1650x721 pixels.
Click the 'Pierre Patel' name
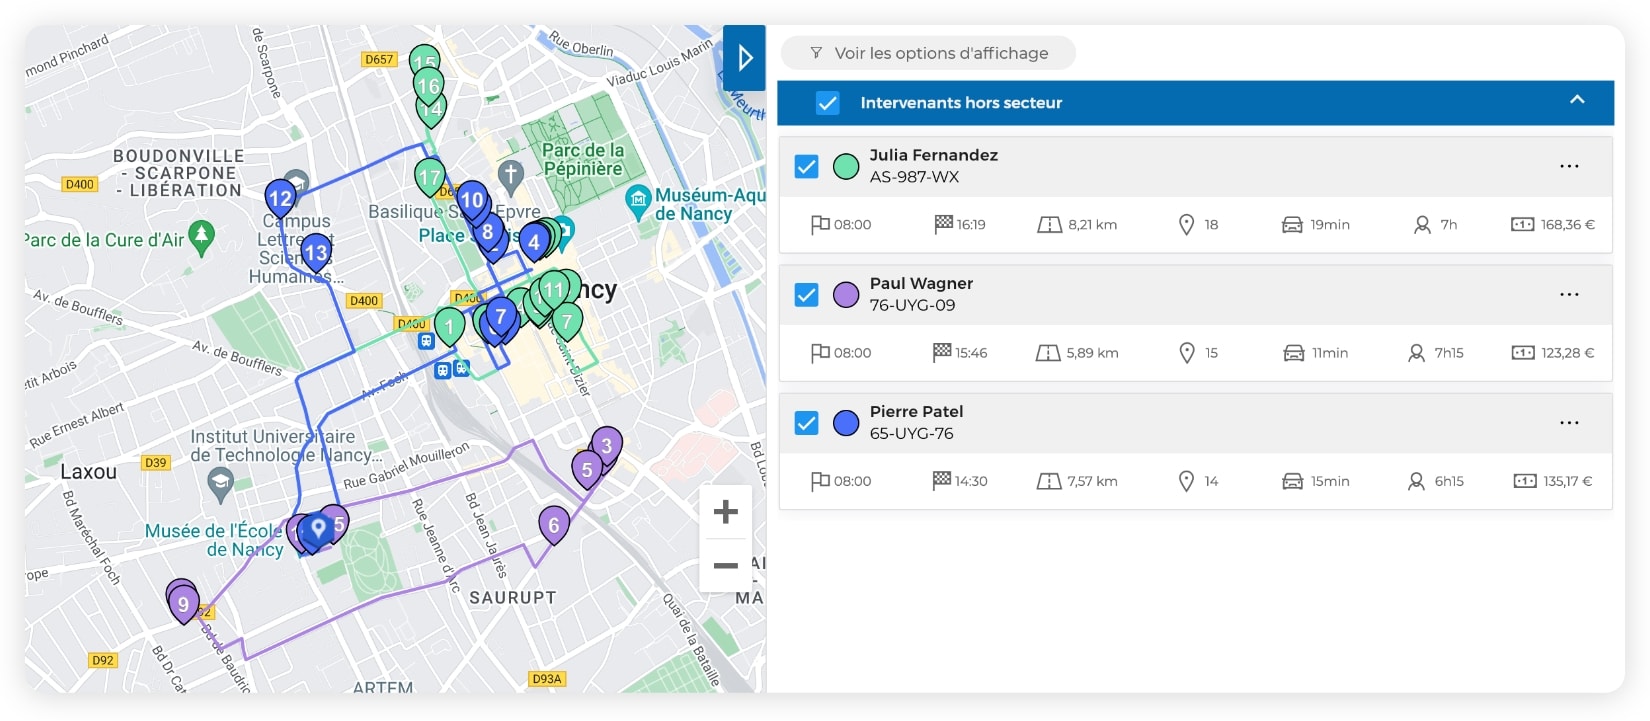(x=916, y=411)
